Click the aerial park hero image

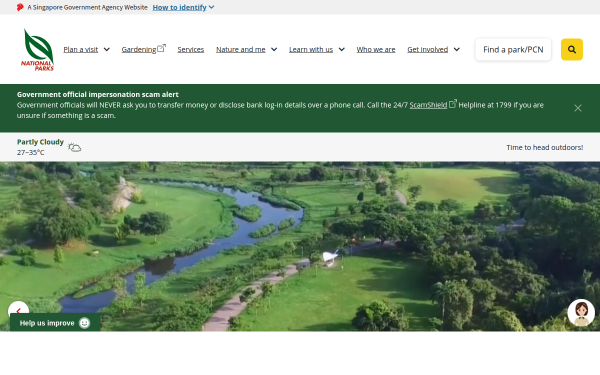(x=300, y=246)
